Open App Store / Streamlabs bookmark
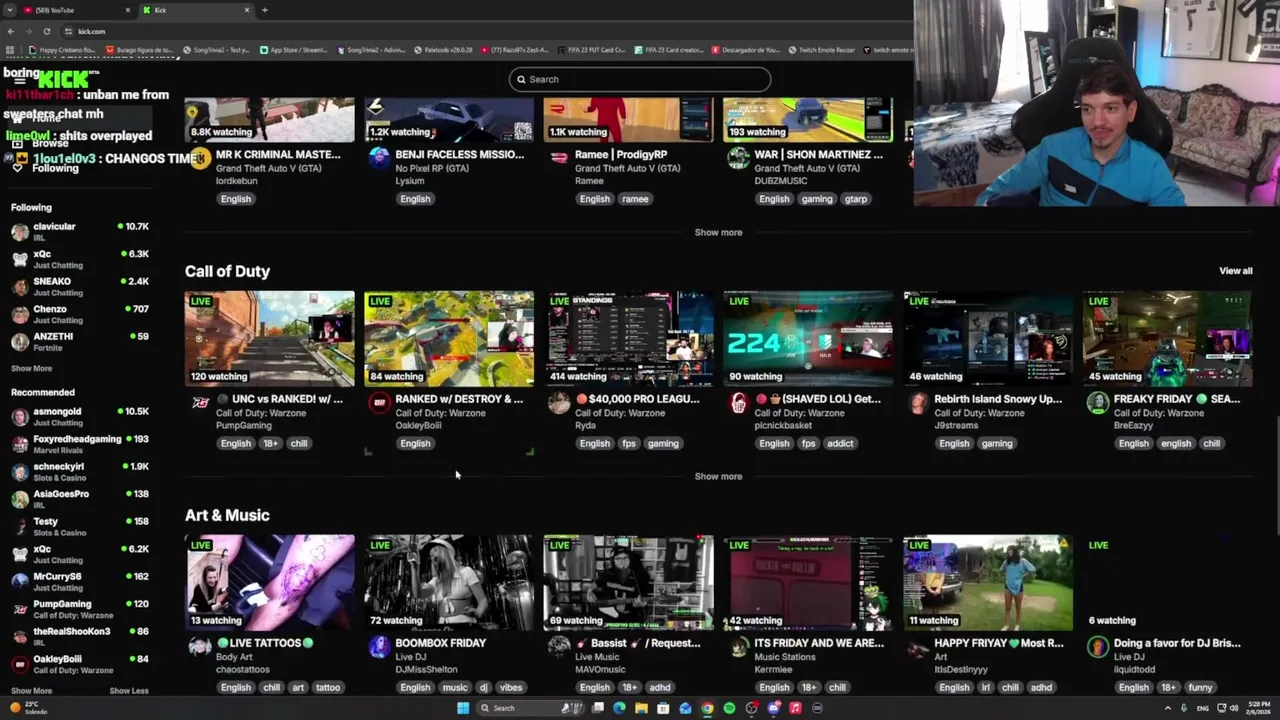This screenshot has height=720, width=1280. click(293, 49)
